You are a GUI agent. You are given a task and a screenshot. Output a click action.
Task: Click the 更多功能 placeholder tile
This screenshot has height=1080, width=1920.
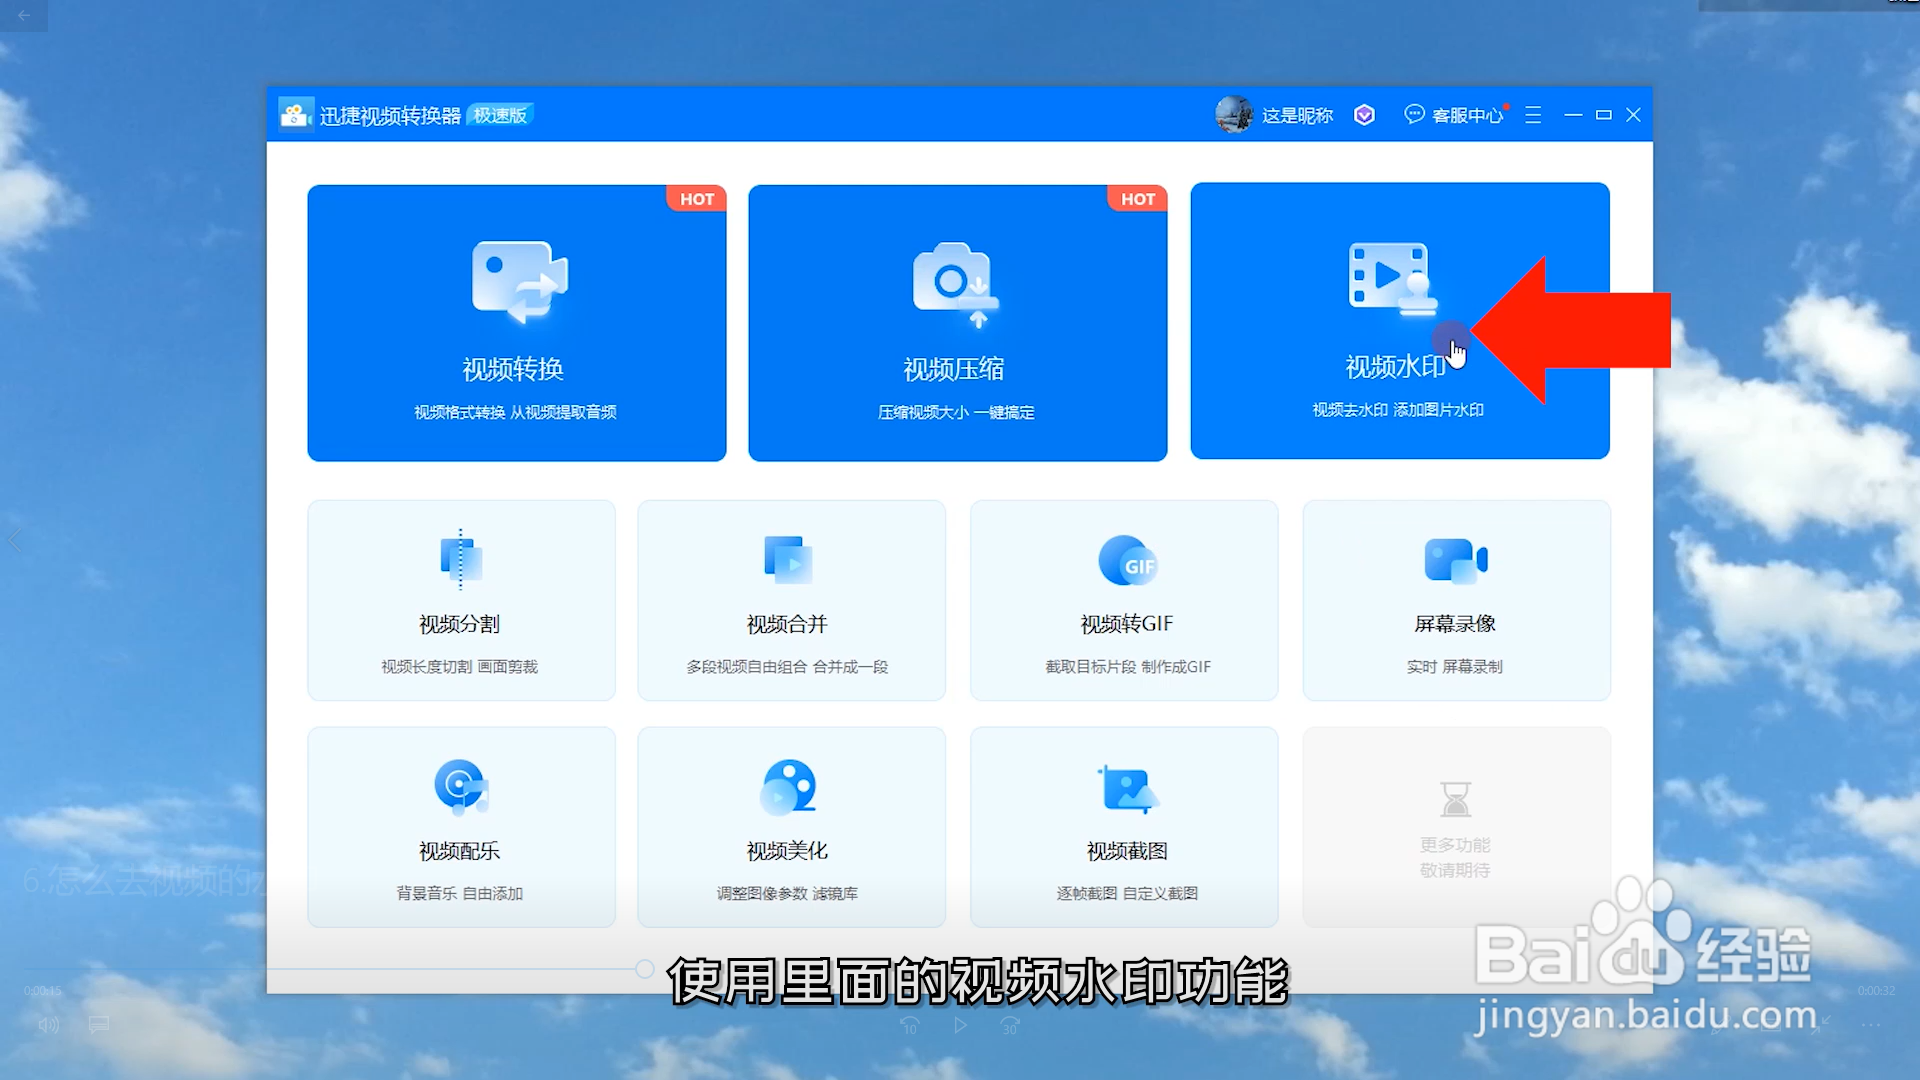(1456, 827)
